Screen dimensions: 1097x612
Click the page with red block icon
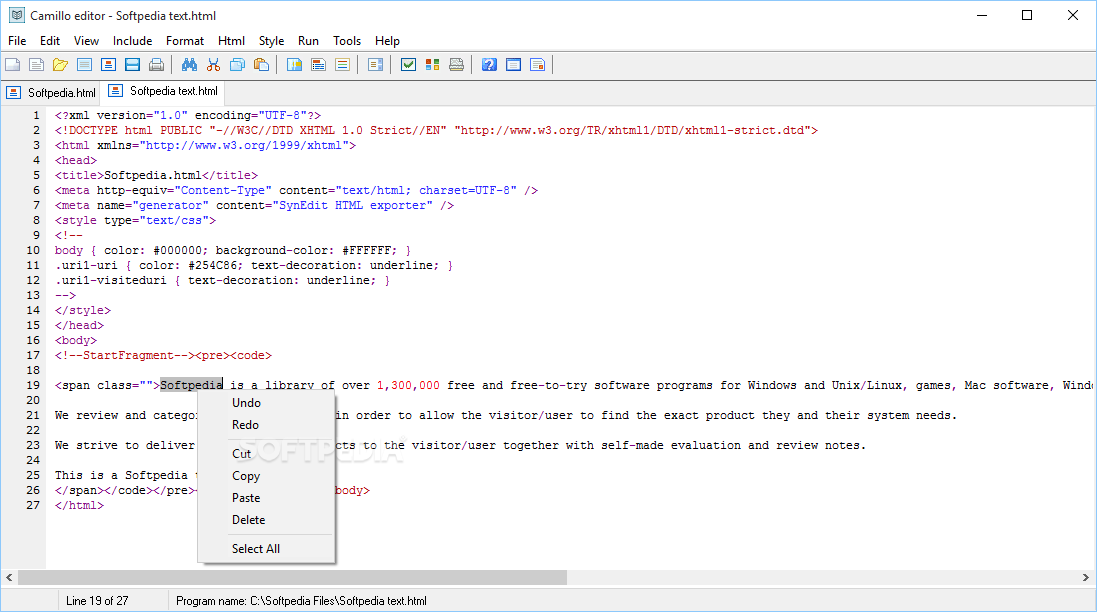coord(108,65)
